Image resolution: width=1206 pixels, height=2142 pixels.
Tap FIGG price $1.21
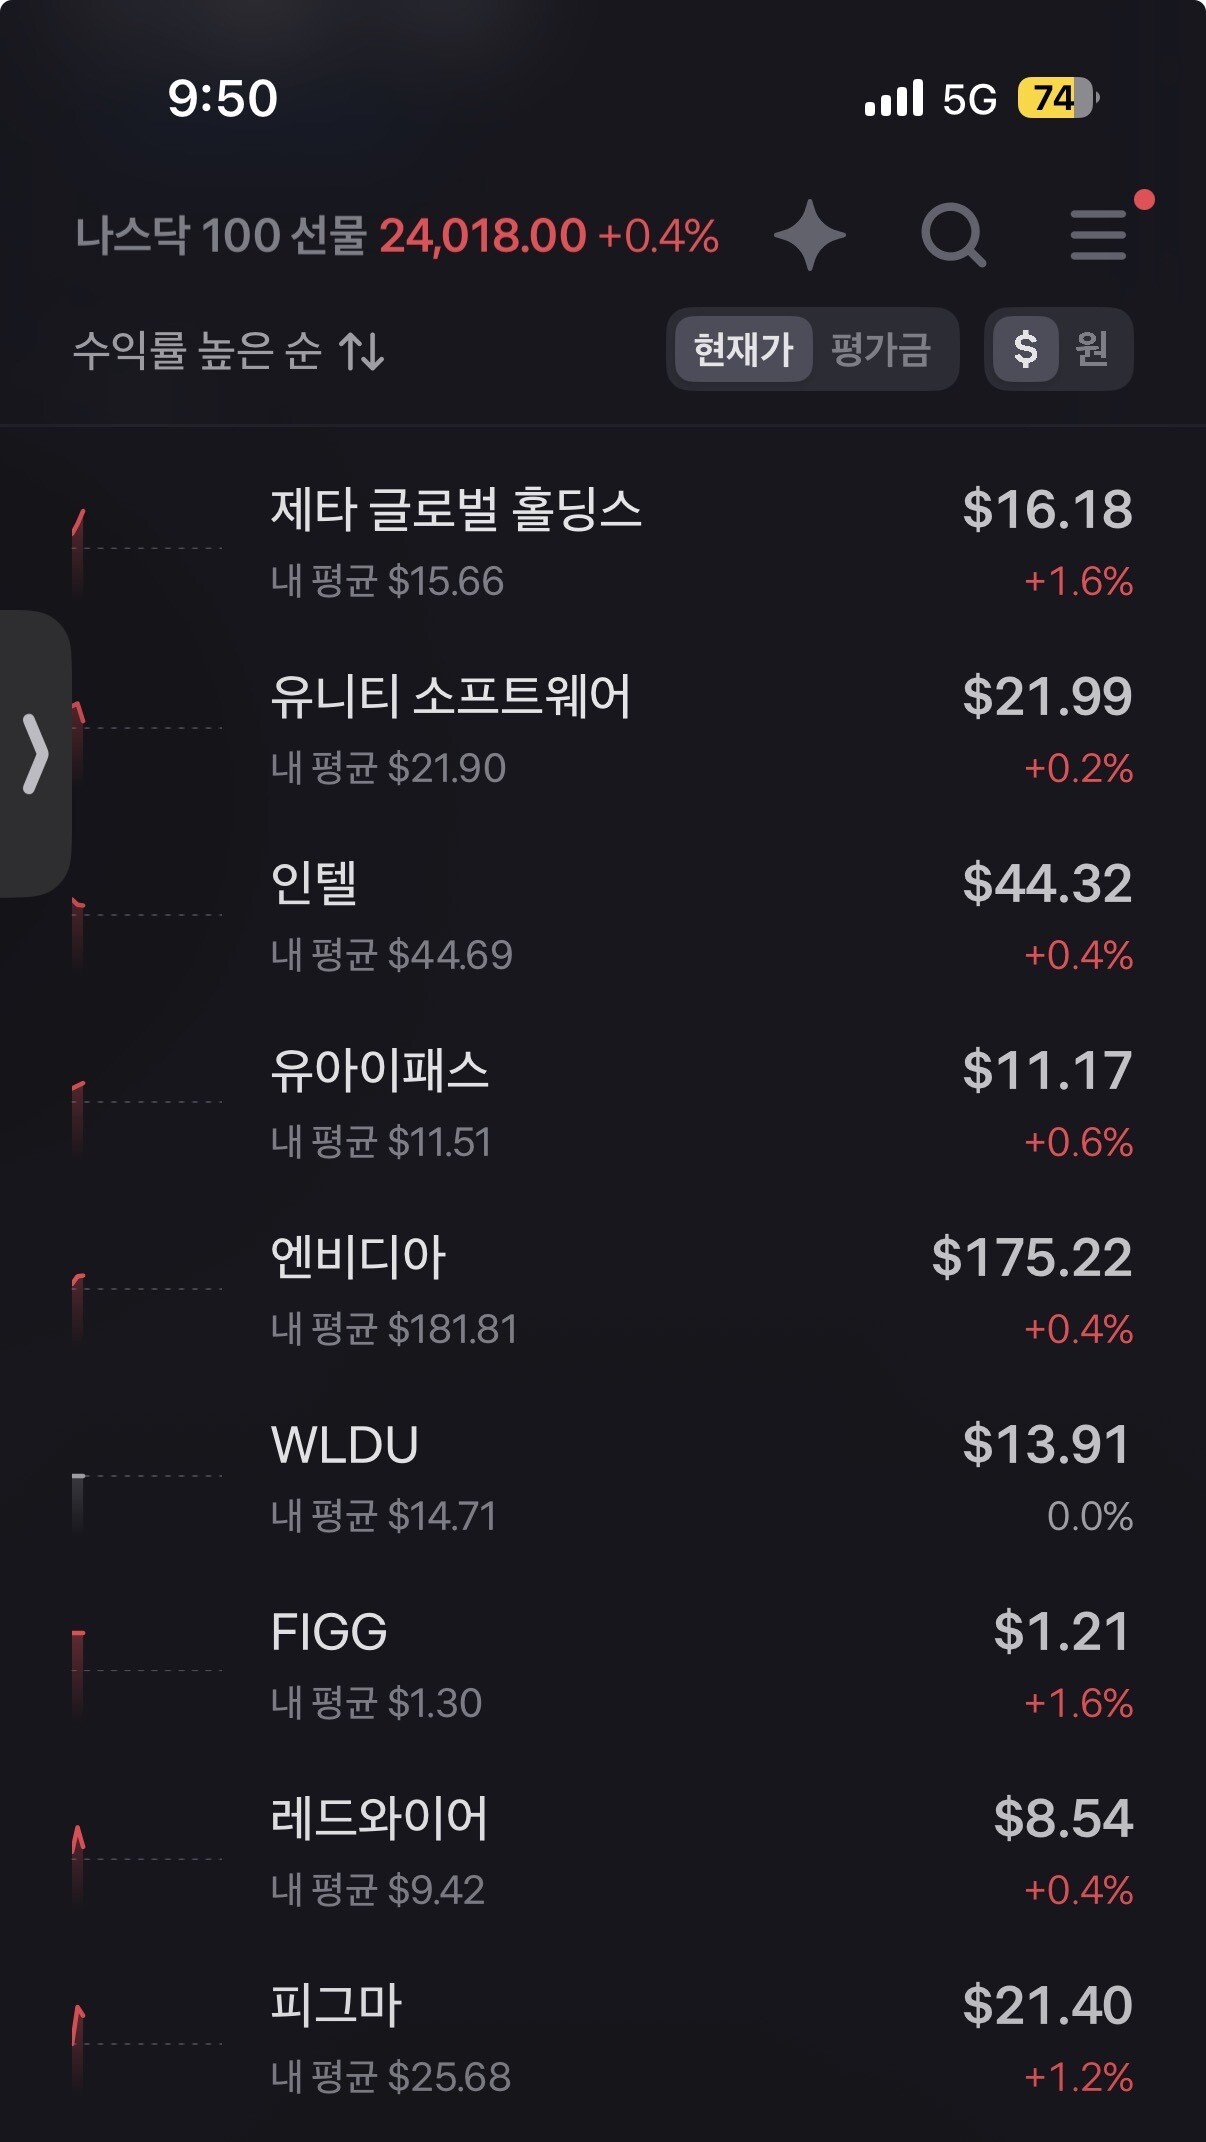click(1061, 1632)
